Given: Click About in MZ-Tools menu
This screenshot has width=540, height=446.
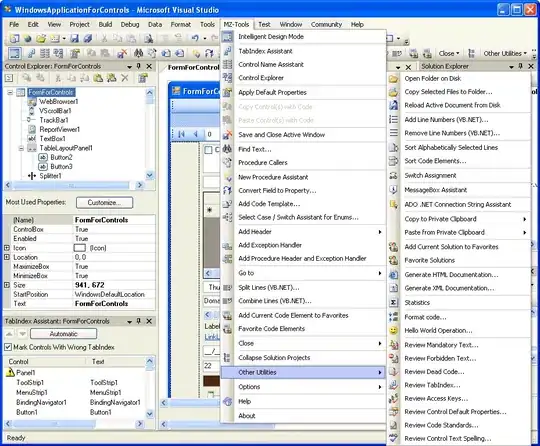Looking at the screenshot, I should point(303,416).
